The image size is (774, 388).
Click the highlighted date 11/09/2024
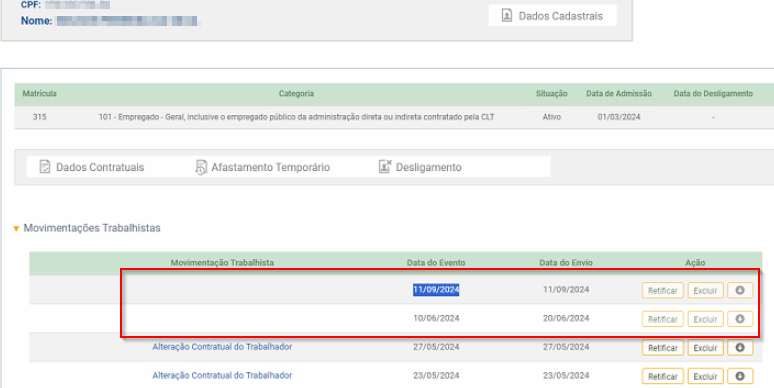tap(436, 290)
